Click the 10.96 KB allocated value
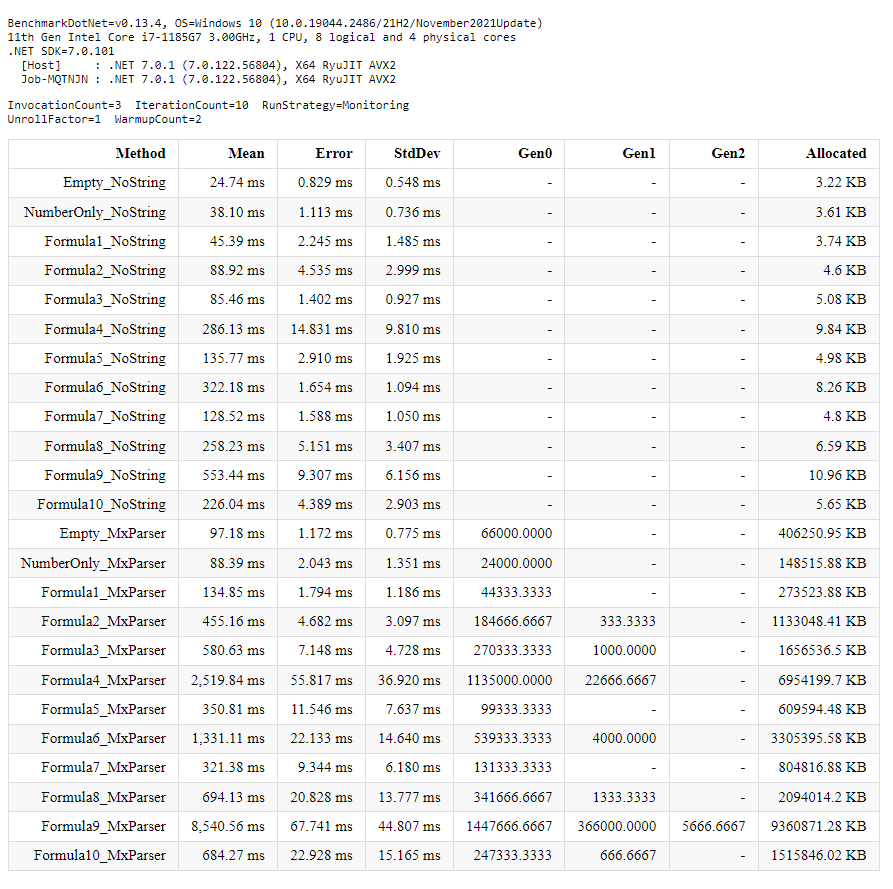Screen dimensions: 893x889 [838, 475]
